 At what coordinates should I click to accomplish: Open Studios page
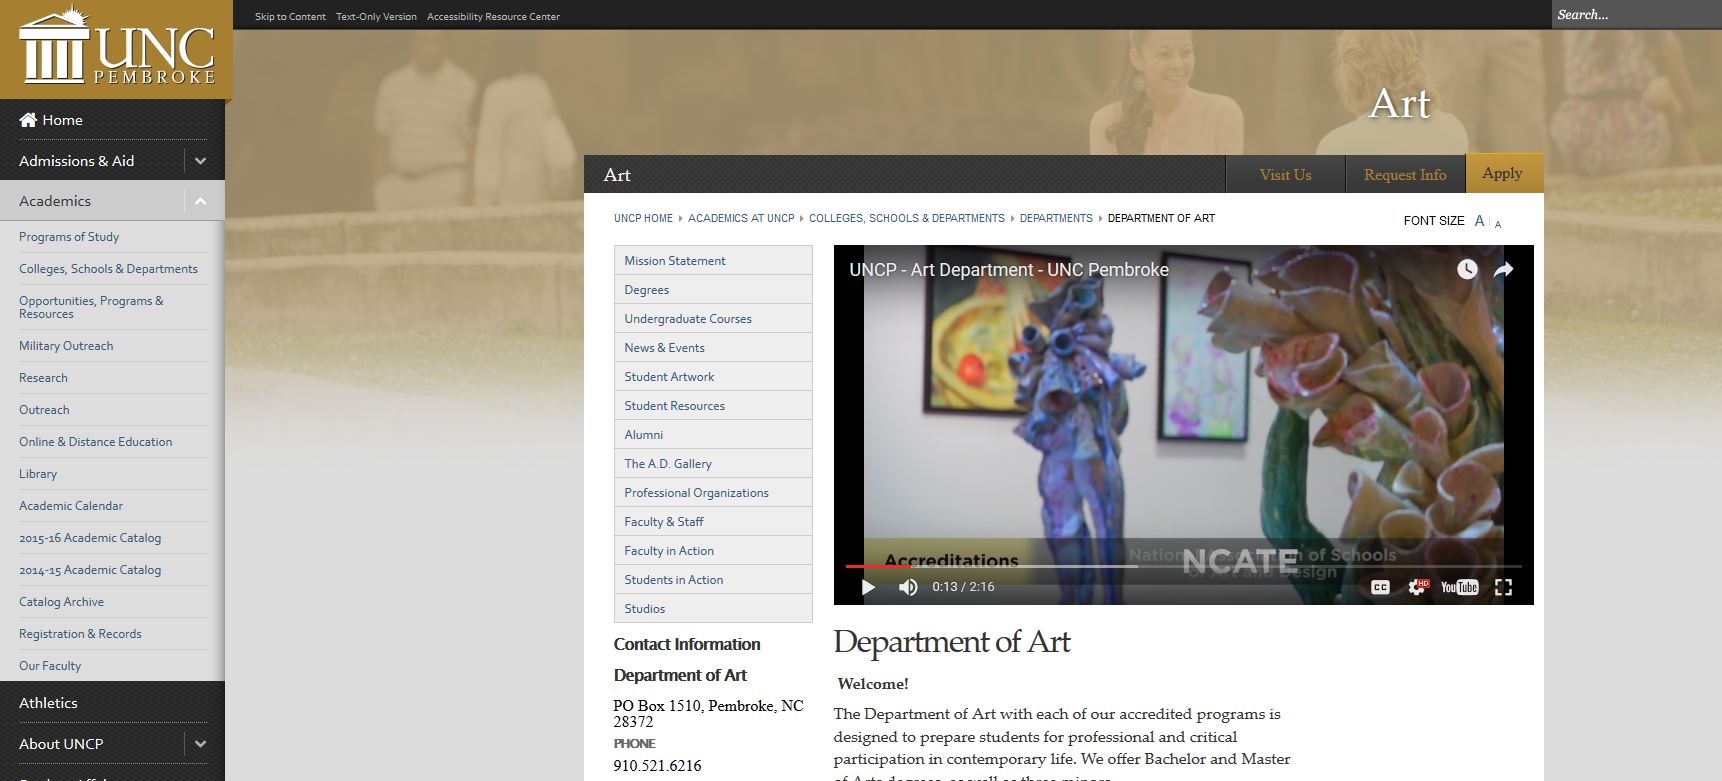coord(713,608)
